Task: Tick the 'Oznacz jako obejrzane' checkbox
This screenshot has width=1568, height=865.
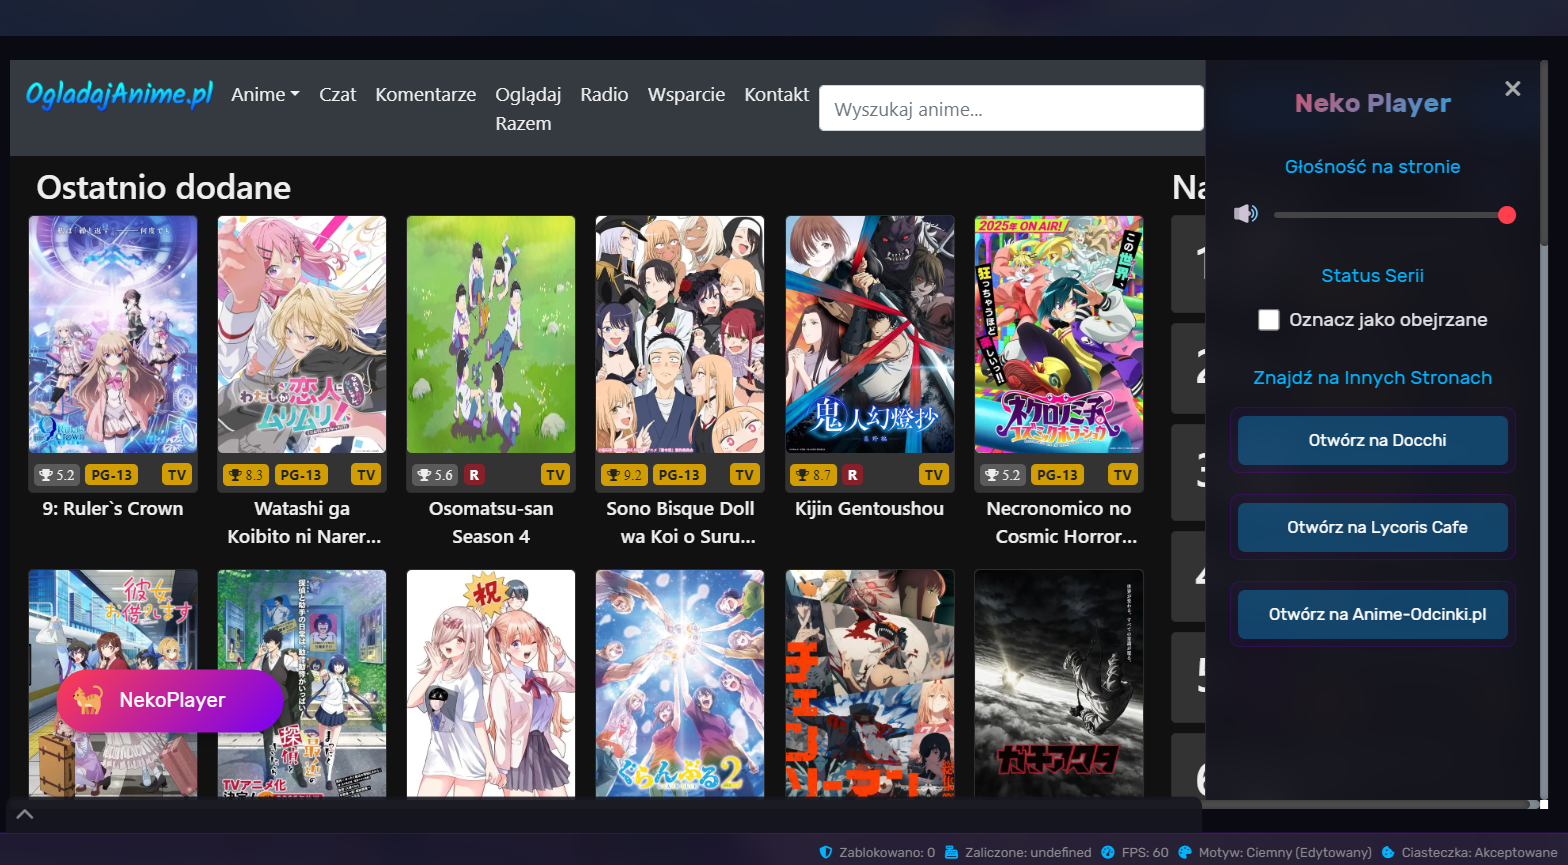Action: pyautogui.click(x=1269, y=320)
